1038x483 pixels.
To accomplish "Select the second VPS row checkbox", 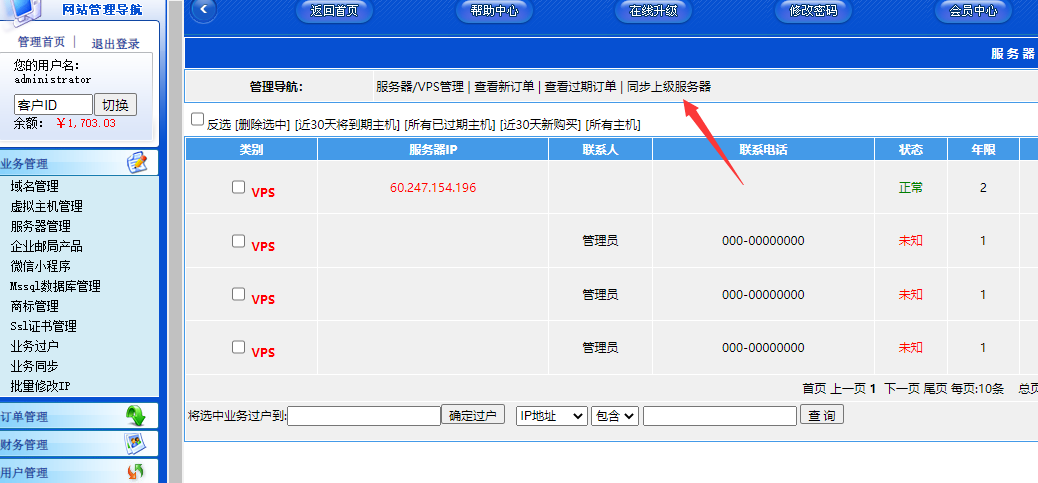I will [x=238, y=240].
